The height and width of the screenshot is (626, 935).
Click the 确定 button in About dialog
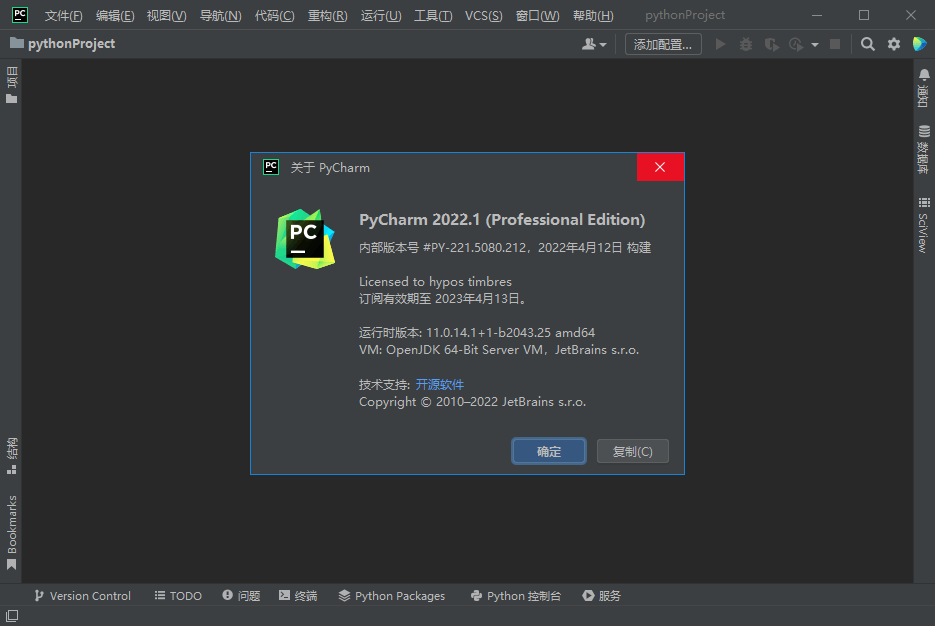point(549,451)
